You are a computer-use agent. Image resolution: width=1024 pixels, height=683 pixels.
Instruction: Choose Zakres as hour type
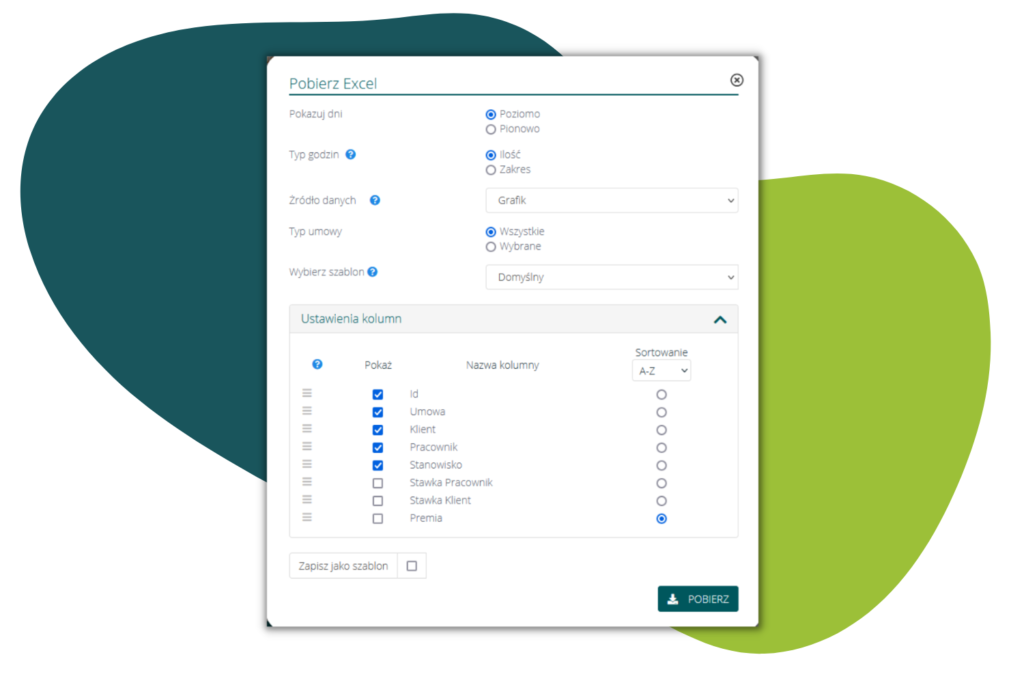pos(491,170)
